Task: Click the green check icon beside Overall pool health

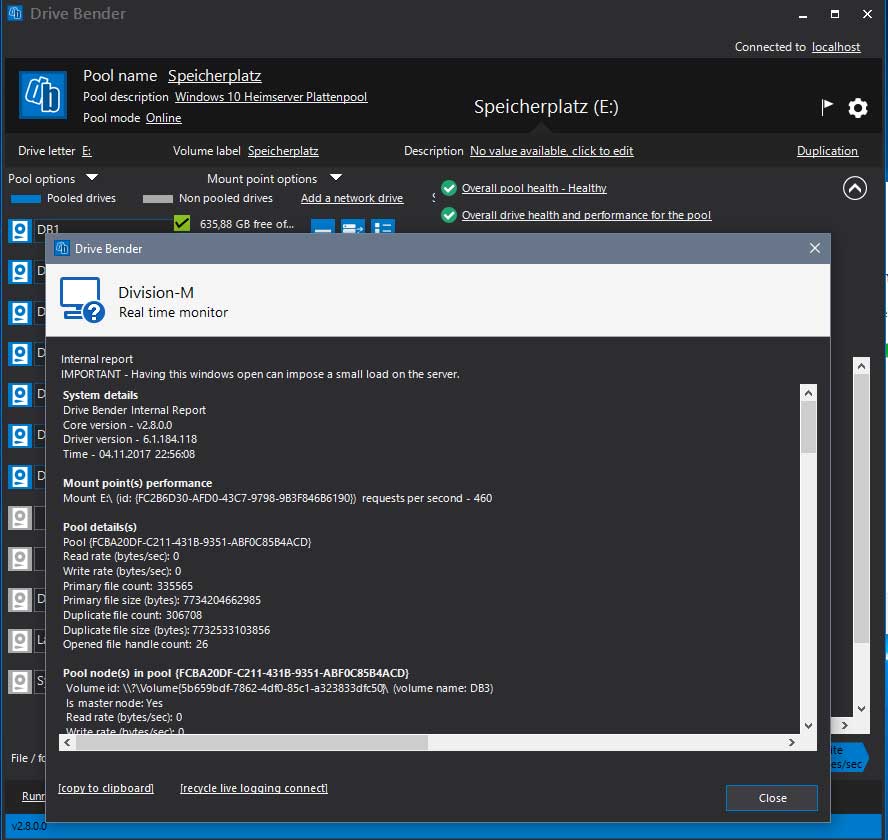Action: (x=449, y=188)
